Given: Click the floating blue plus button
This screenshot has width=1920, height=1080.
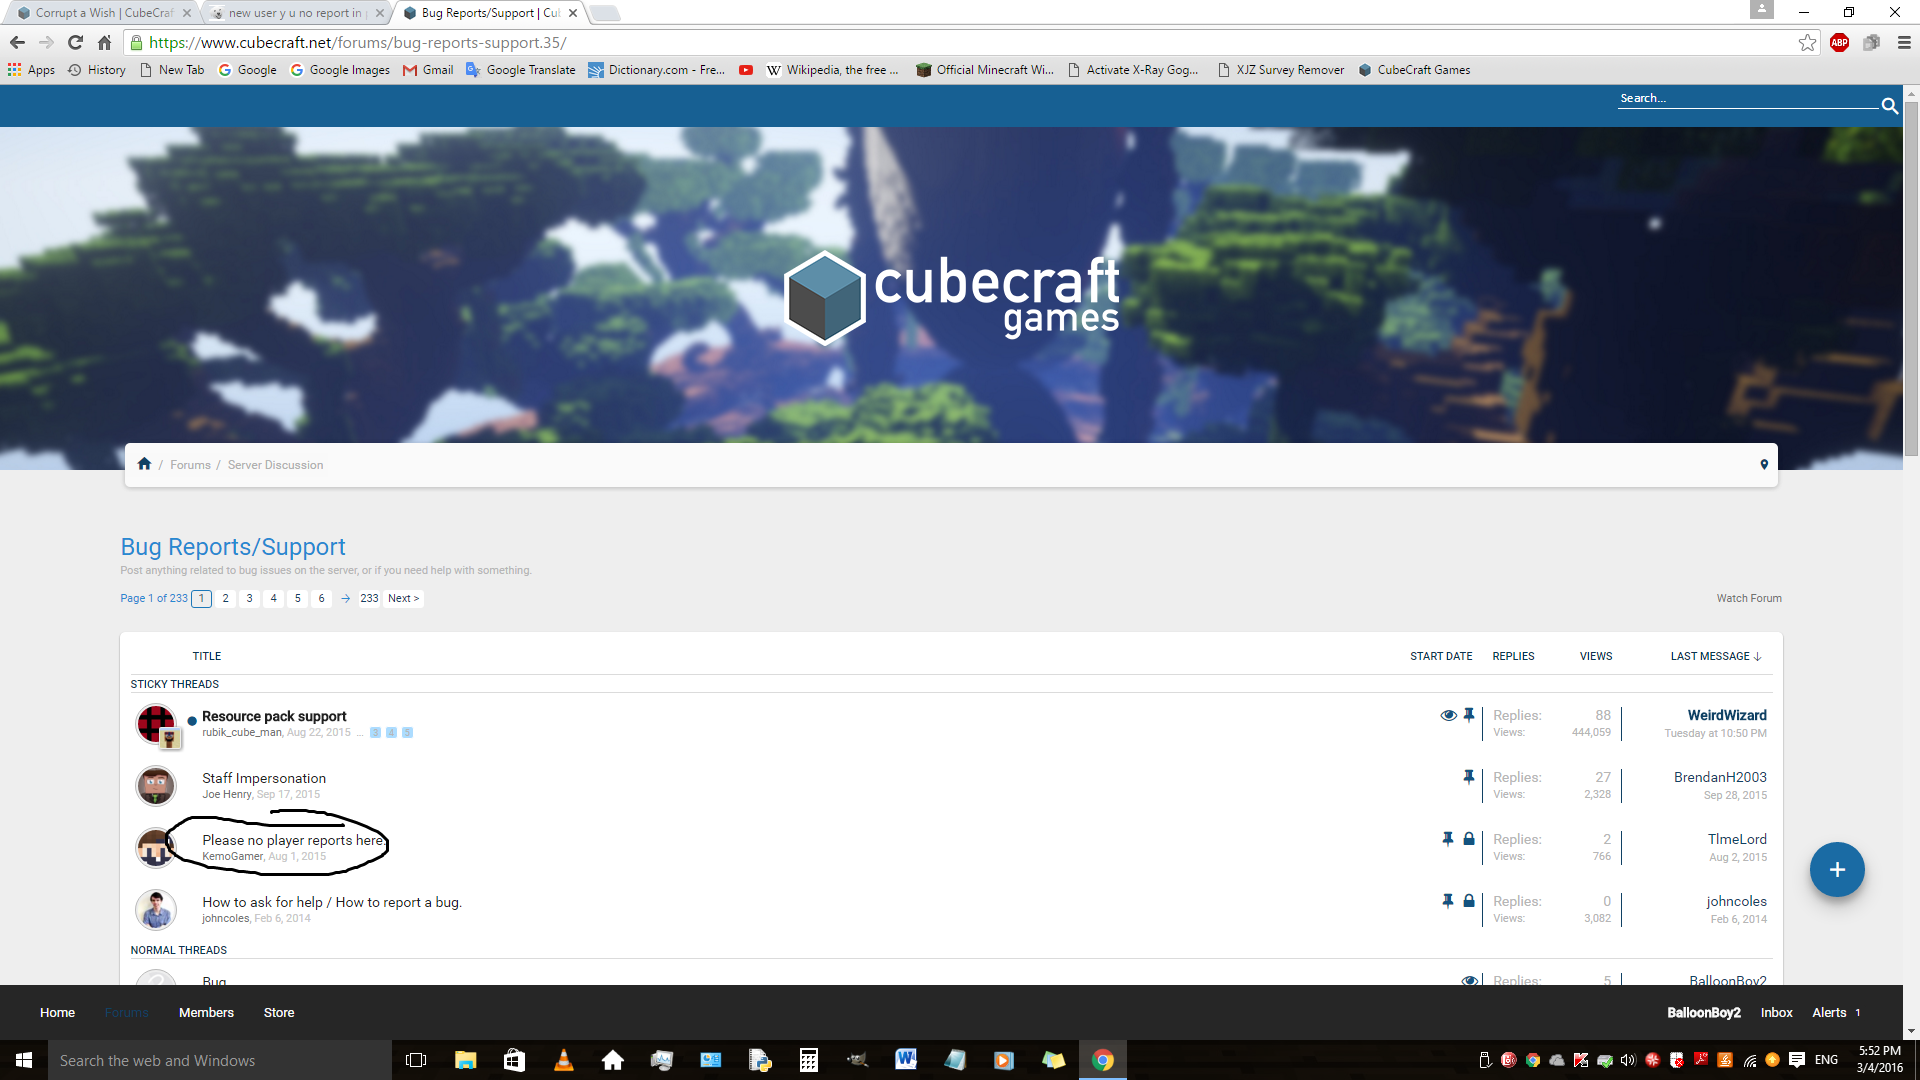Looking at the screenshot, I should click(x=1837, y=869).
